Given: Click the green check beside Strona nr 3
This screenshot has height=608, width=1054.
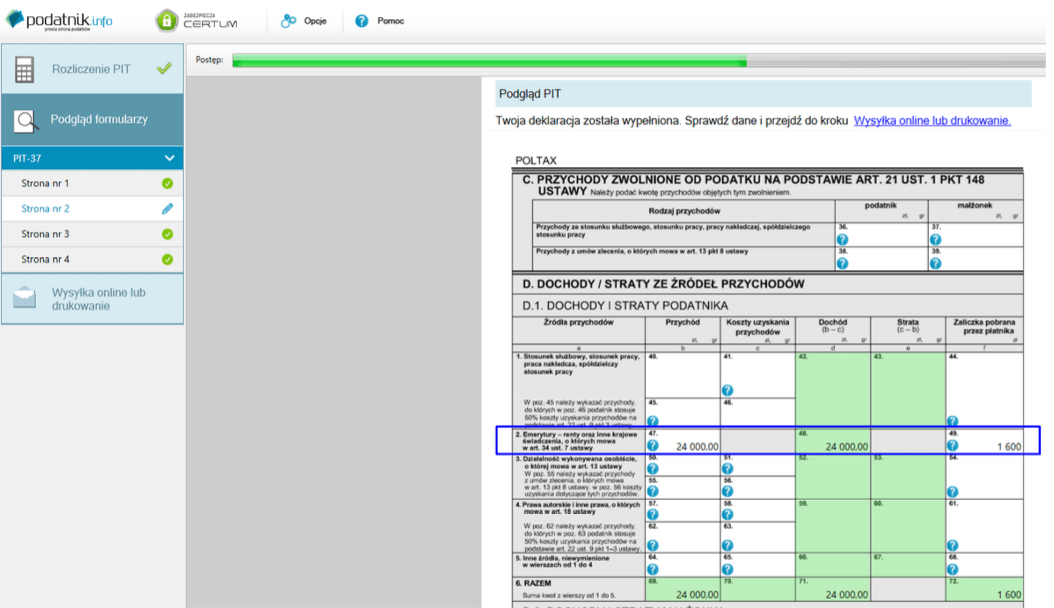Looking at the screenshot, I should tap(167, 234).
